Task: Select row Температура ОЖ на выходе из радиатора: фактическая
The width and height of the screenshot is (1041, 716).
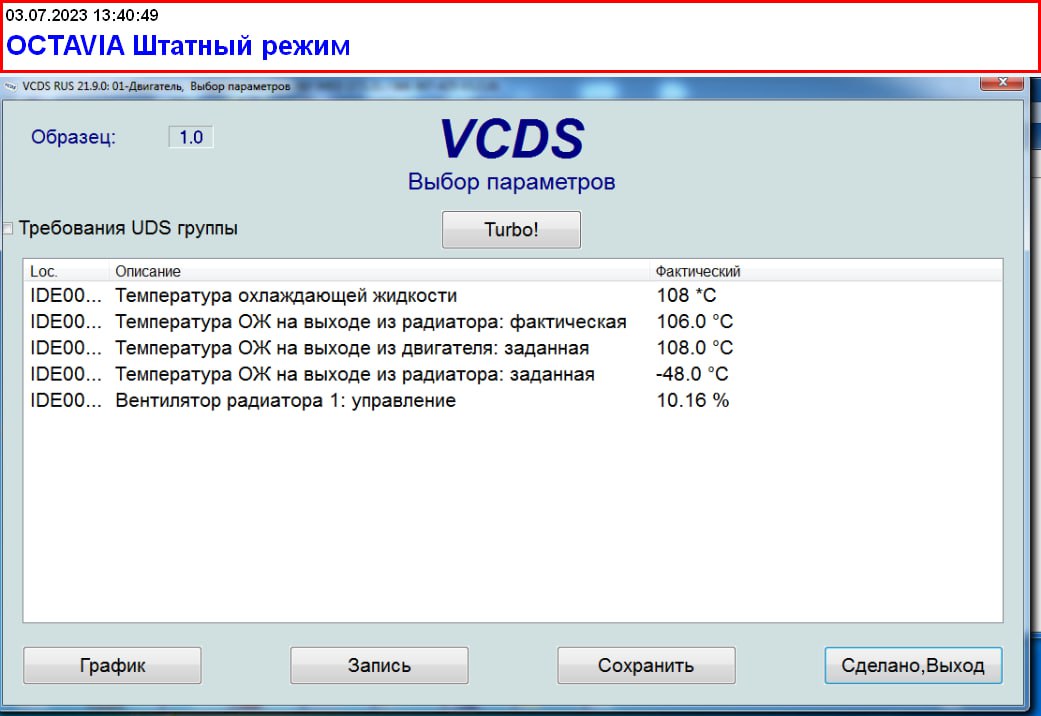Action: tap(513, 321)
